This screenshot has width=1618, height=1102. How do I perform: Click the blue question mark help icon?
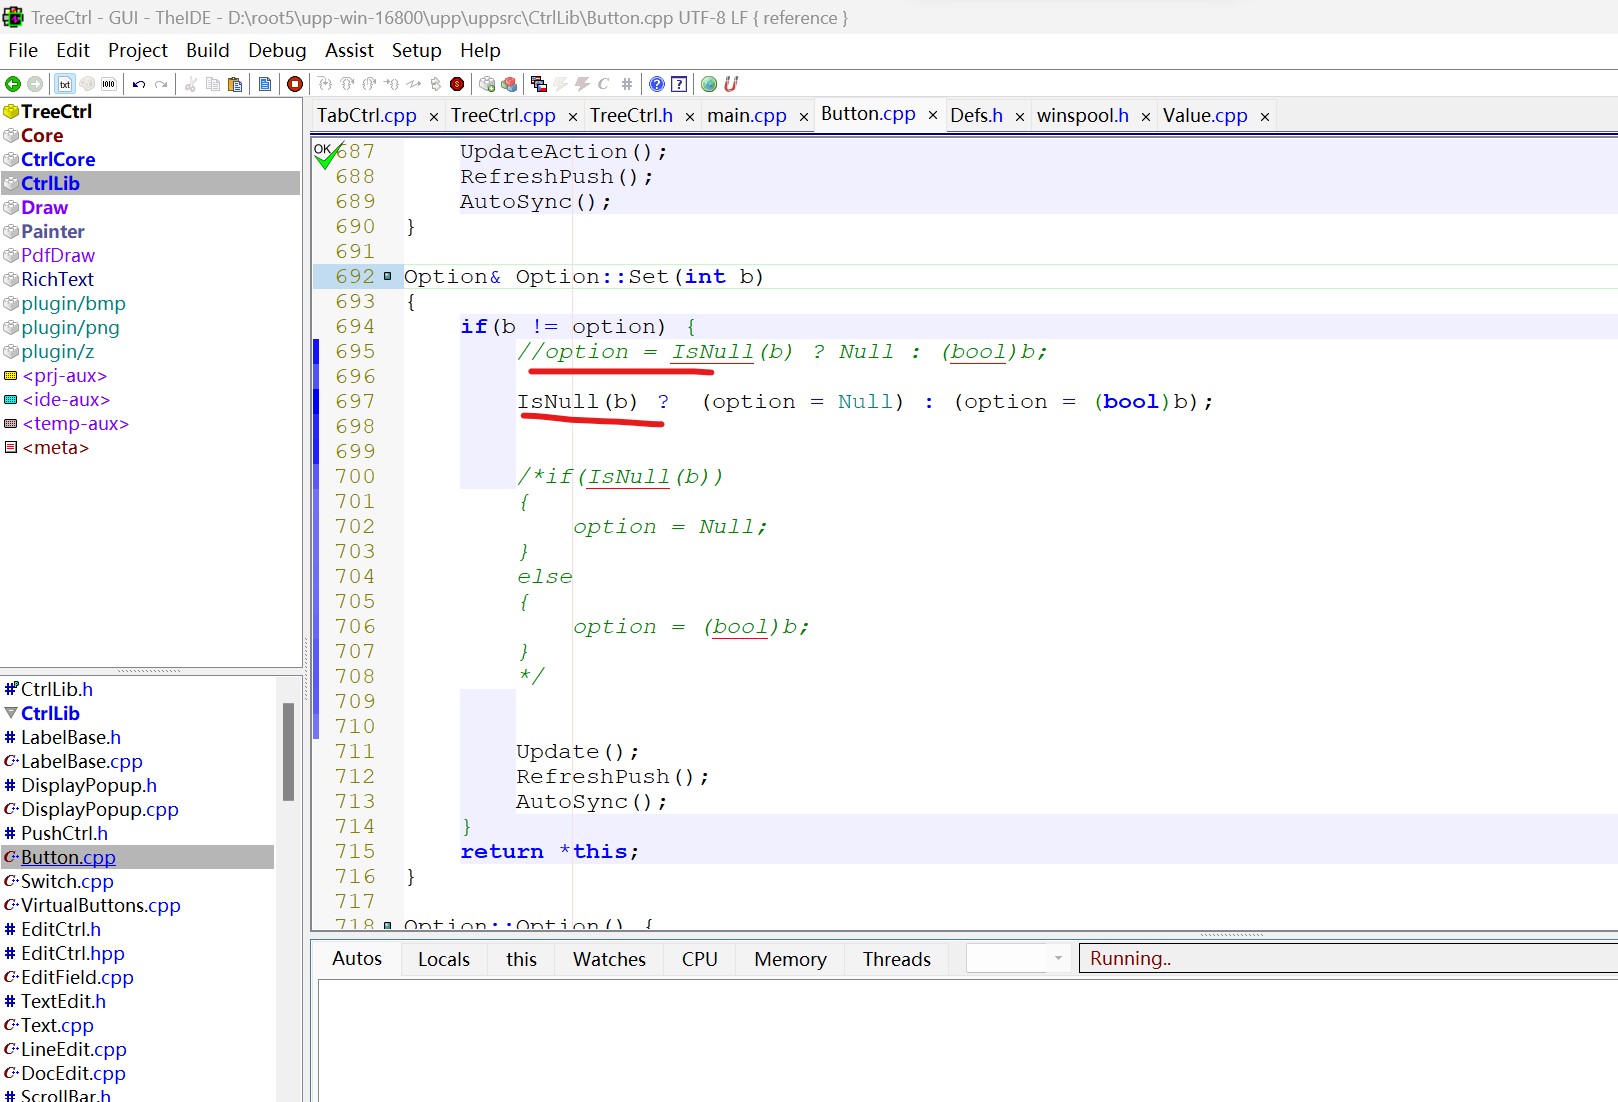(657, 84)
